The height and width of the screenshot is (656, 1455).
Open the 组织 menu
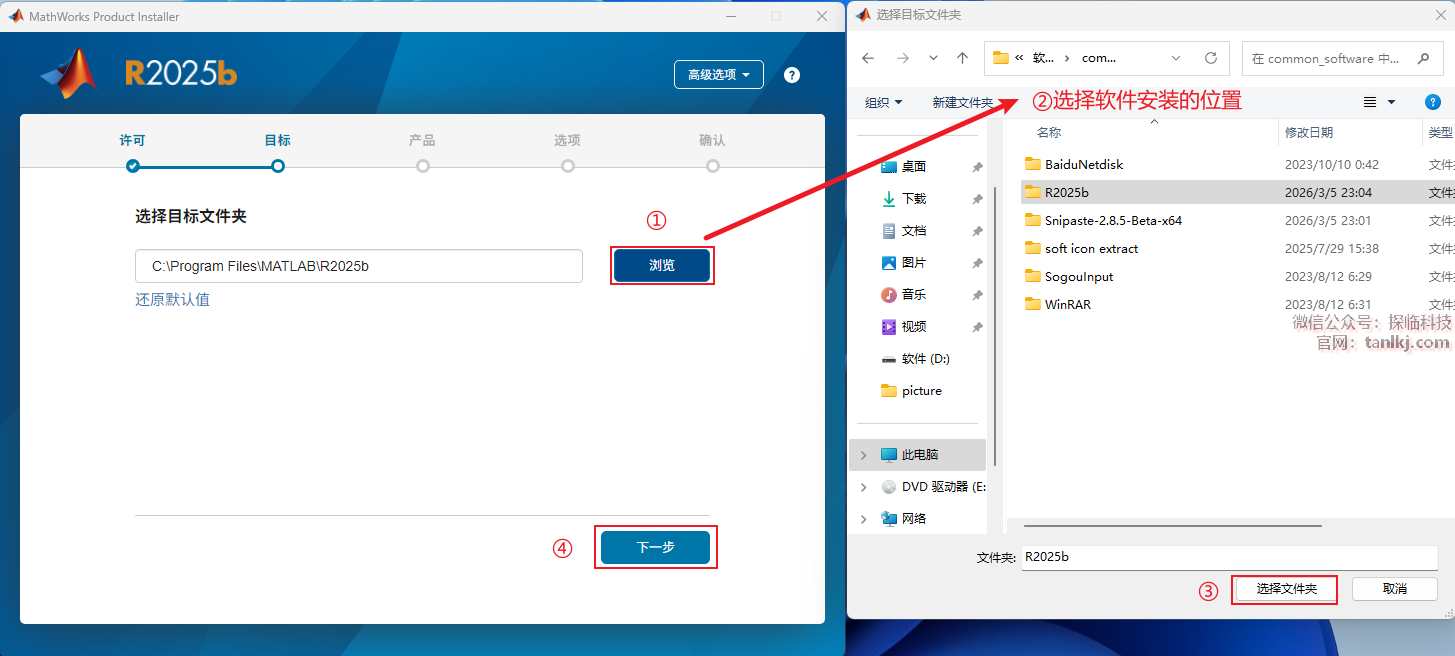883,102
